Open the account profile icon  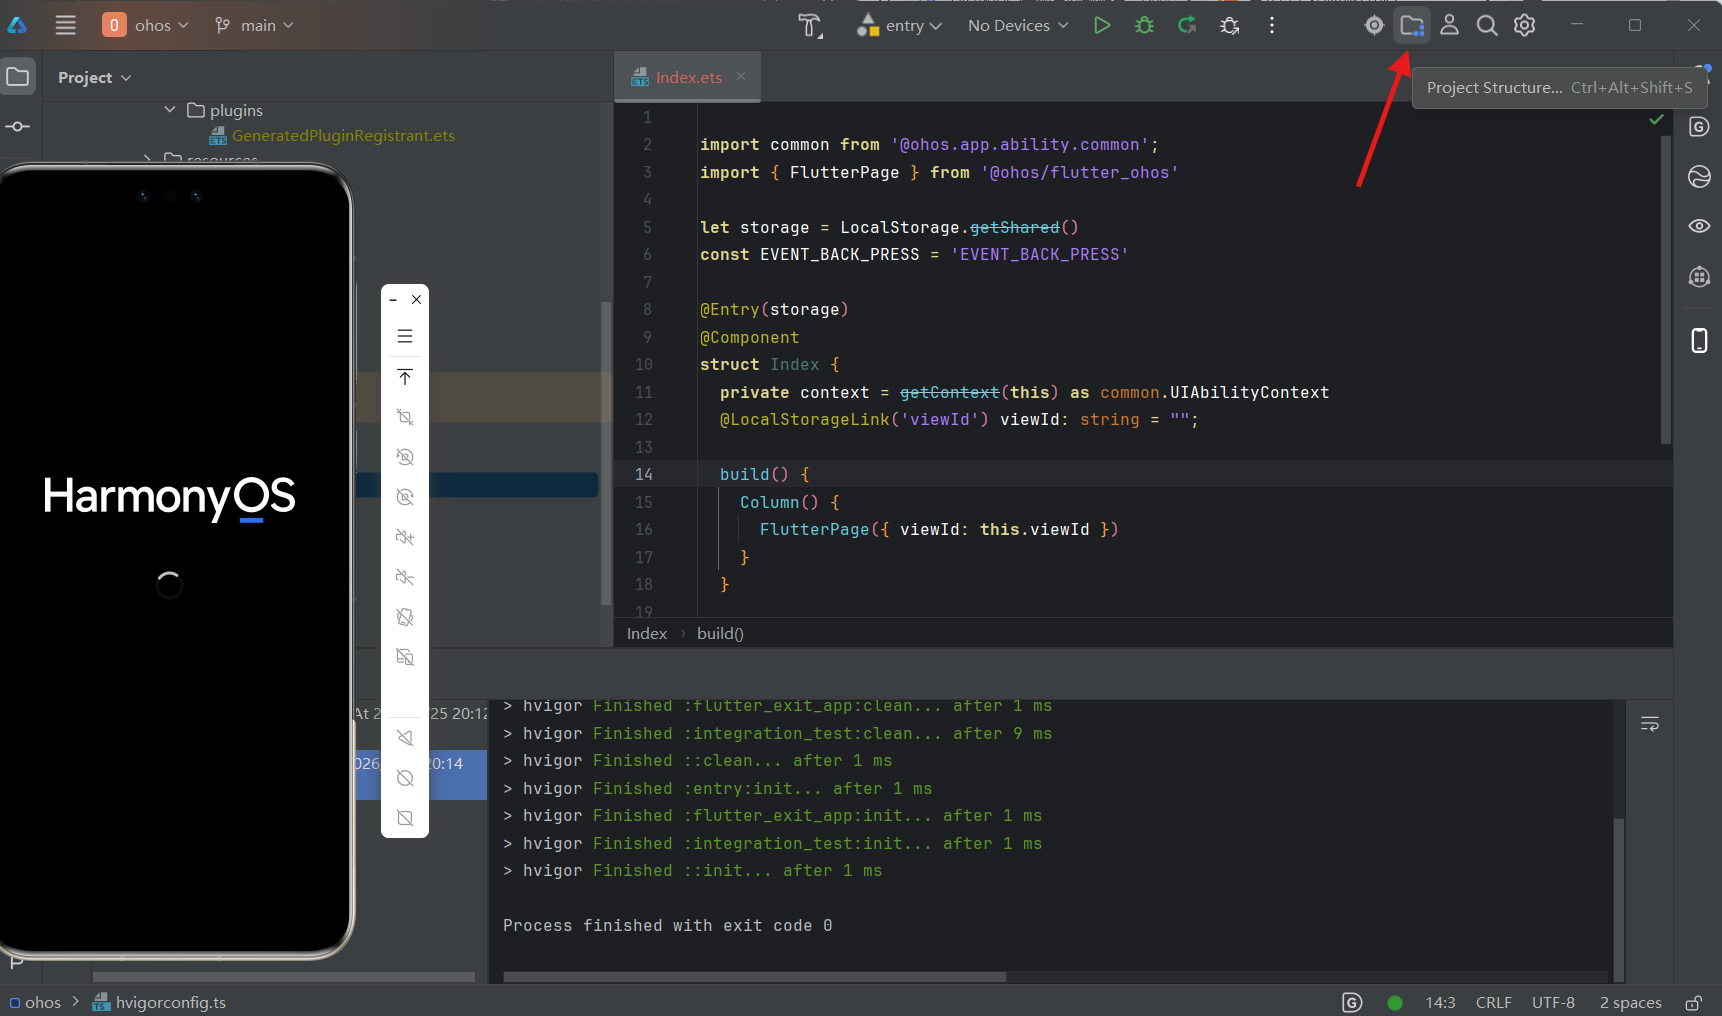[1449, 25]
